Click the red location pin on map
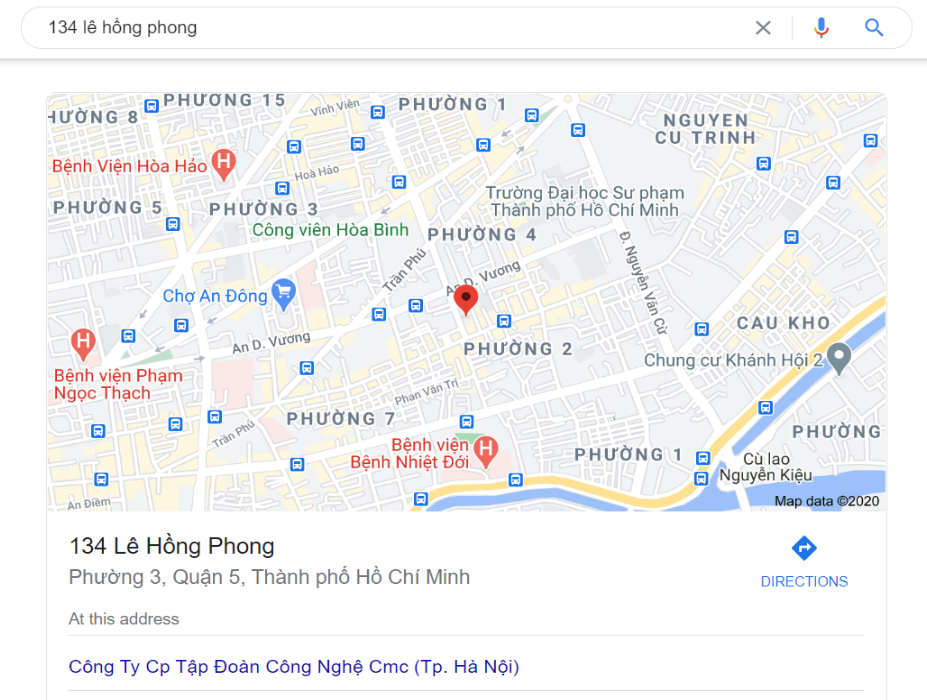Viewport: 927px width, 700px height. 466,300
